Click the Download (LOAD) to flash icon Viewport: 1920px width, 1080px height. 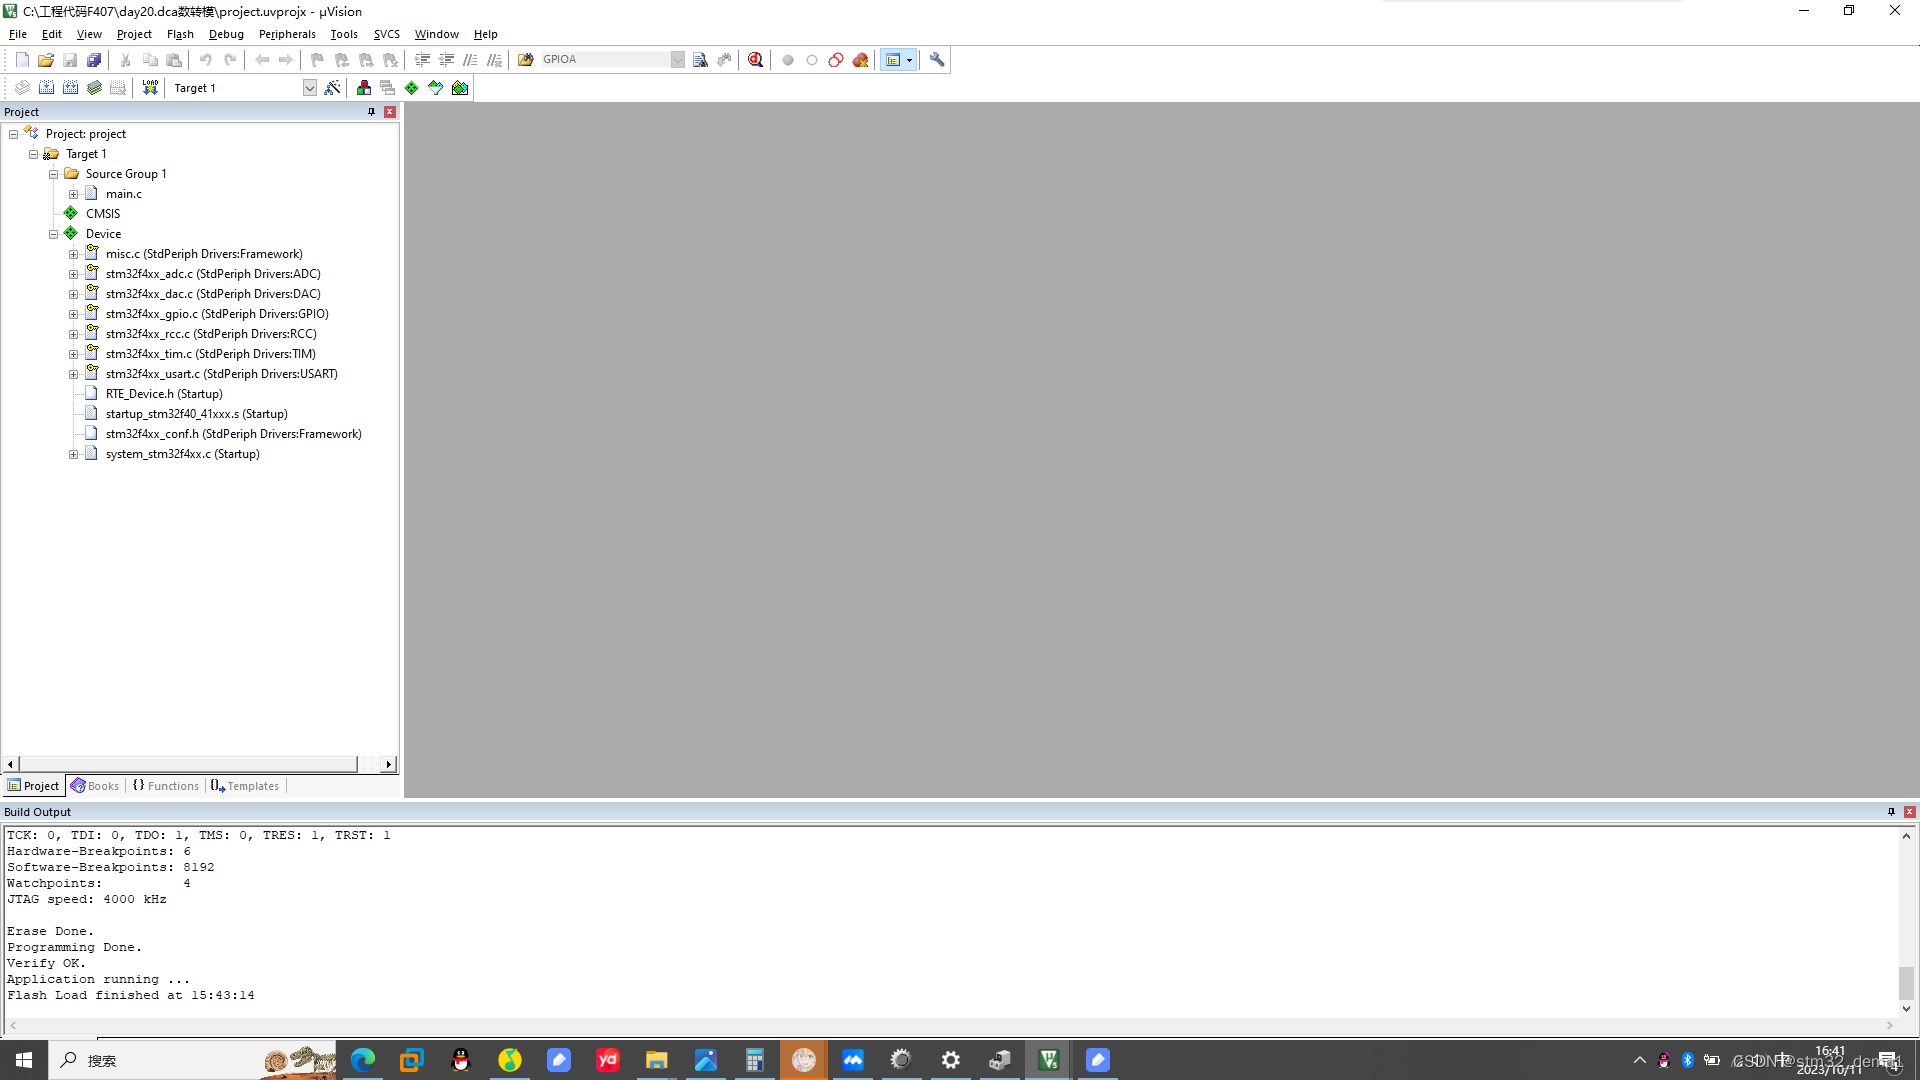click(150, 88)
